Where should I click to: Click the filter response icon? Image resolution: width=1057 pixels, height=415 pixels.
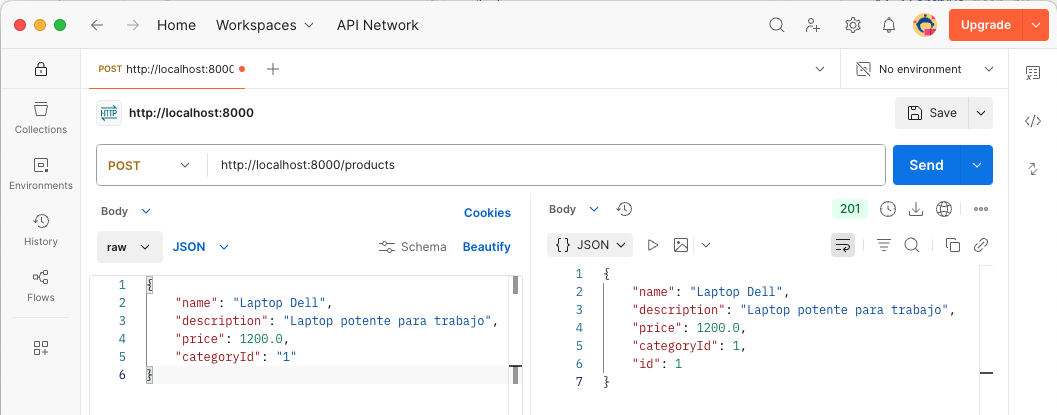[x=884, y=245]
